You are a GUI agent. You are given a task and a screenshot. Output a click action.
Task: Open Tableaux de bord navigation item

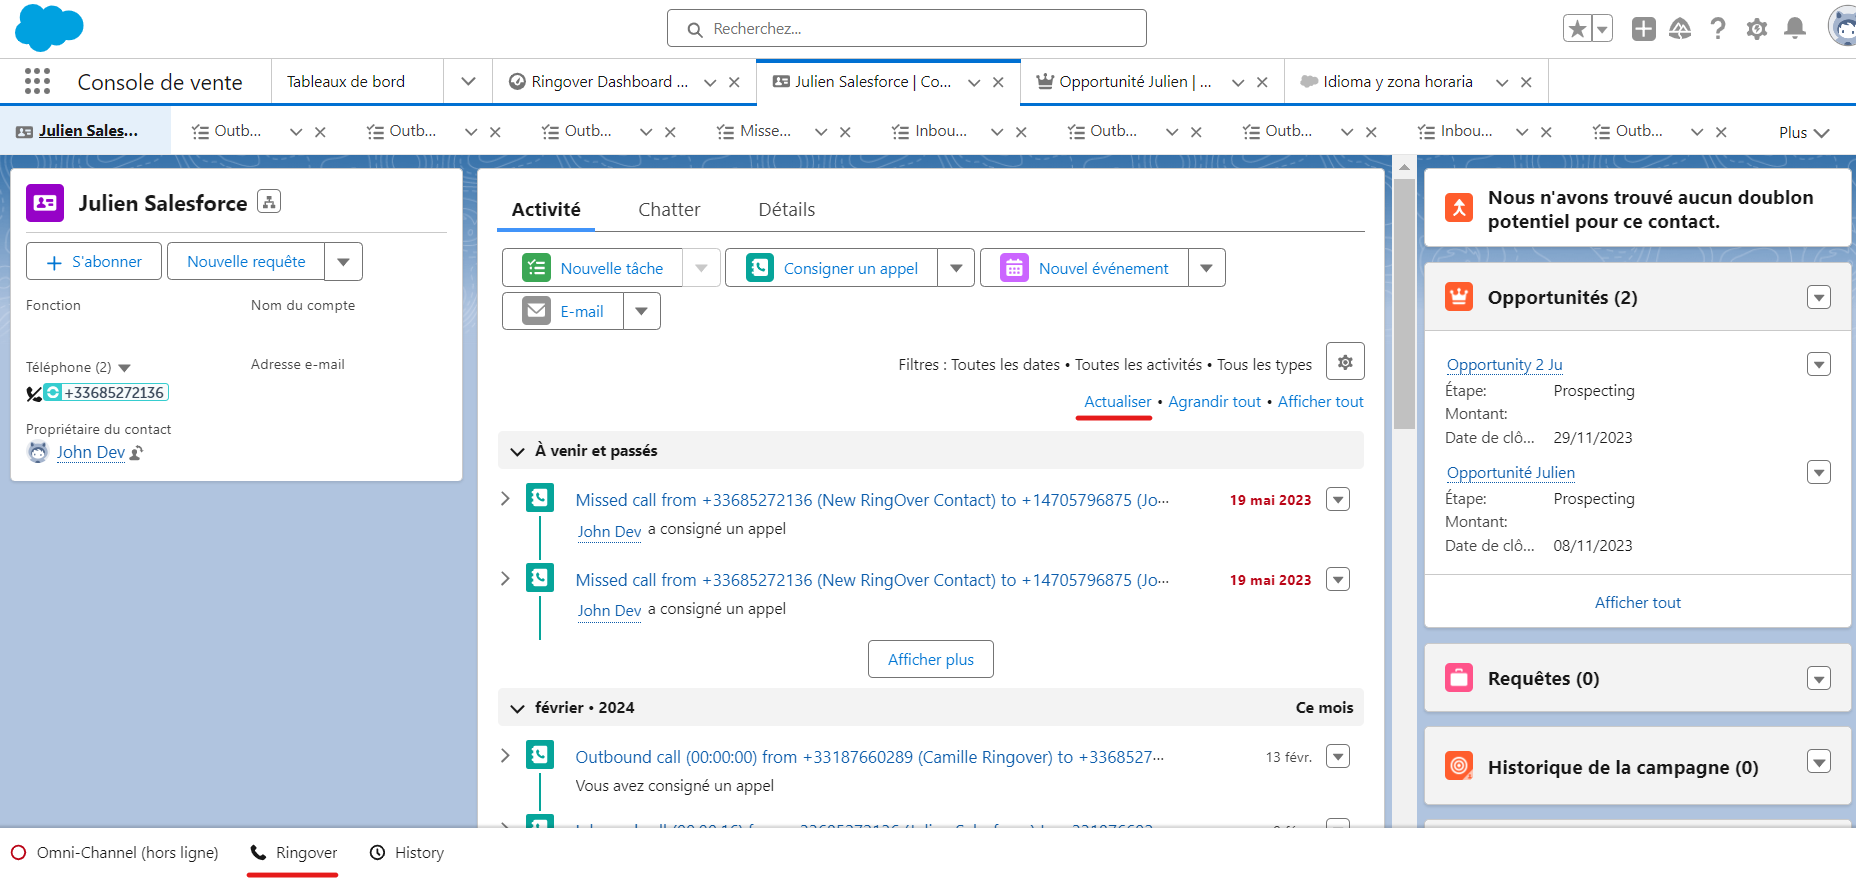[x=346, y=82]
